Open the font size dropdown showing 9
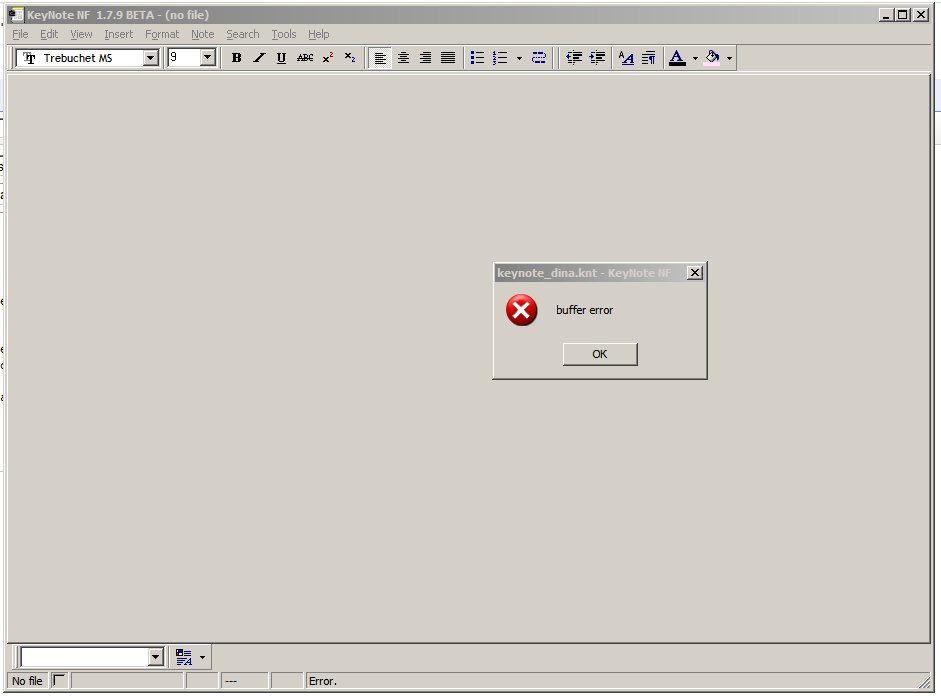941x696 pixels. (208, 58)
